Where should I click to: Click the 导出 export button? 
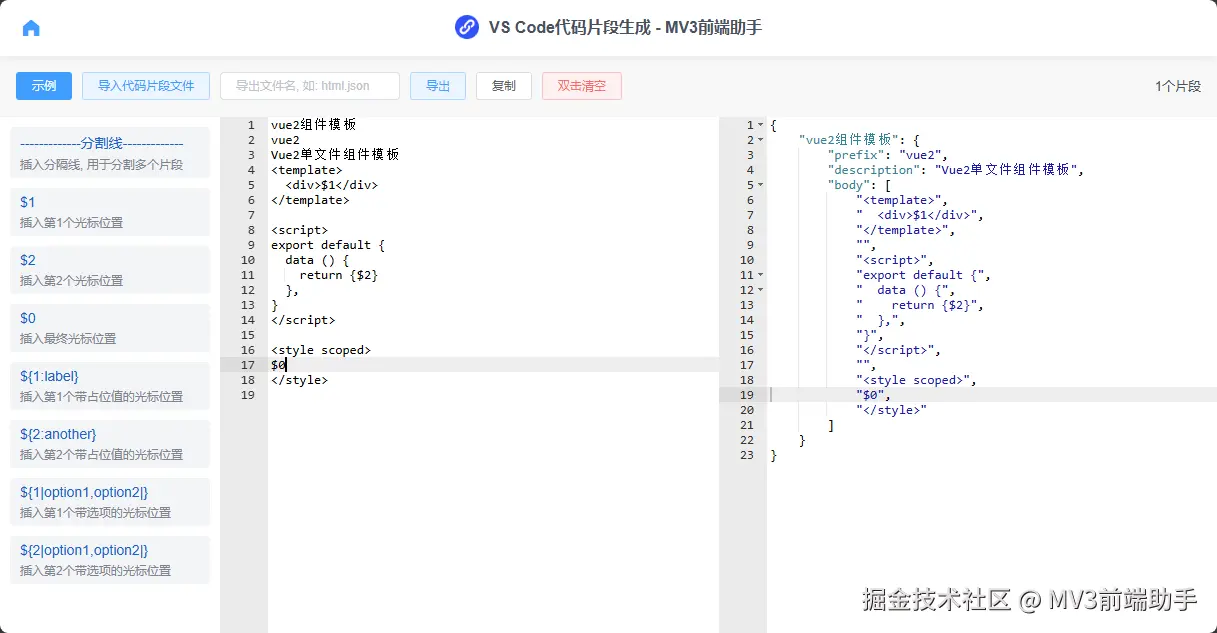point(438,86)
